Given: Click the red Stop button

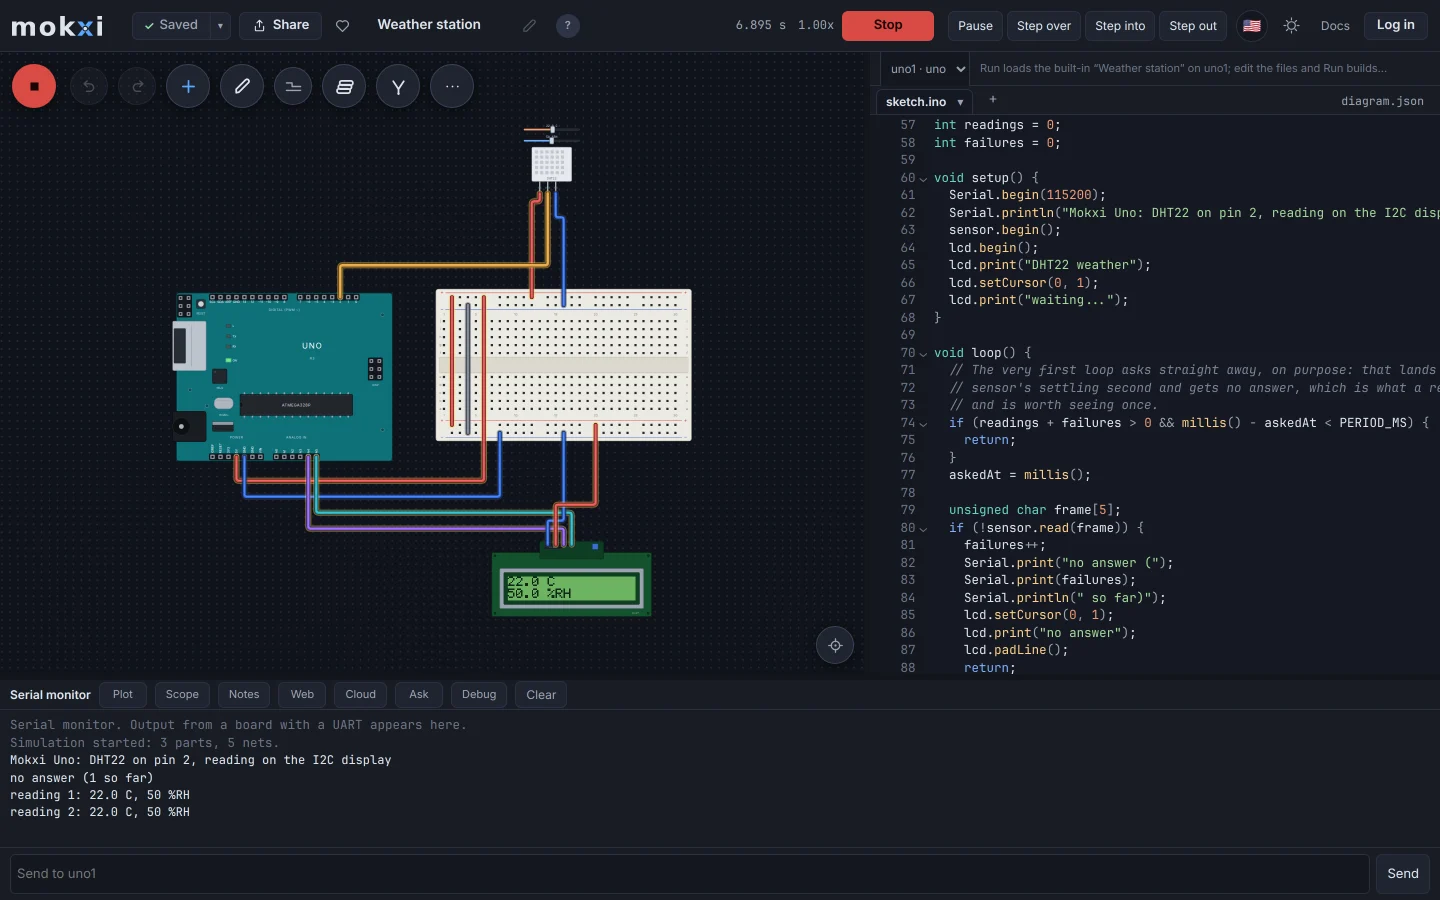Looking at the screenshot, I should (888, 26).
